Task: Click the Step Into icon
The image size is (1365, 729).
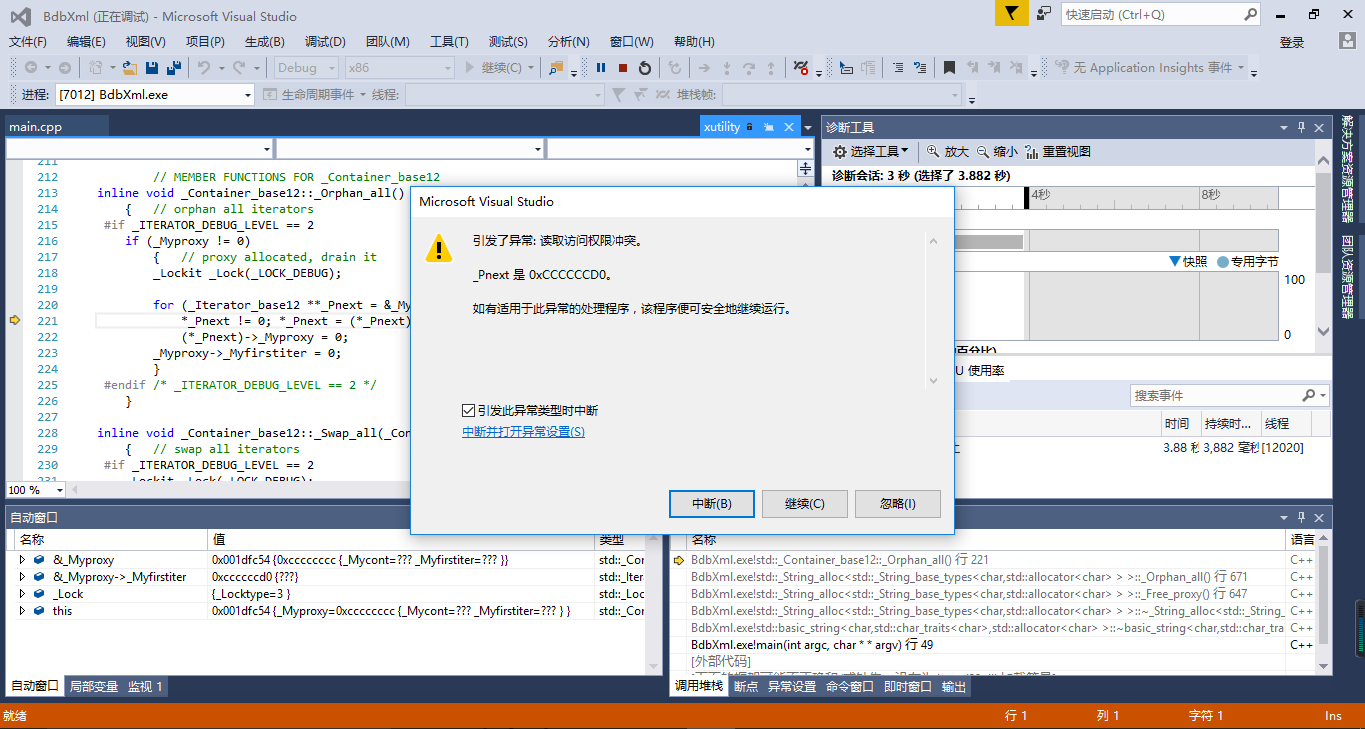Action: 727,68
